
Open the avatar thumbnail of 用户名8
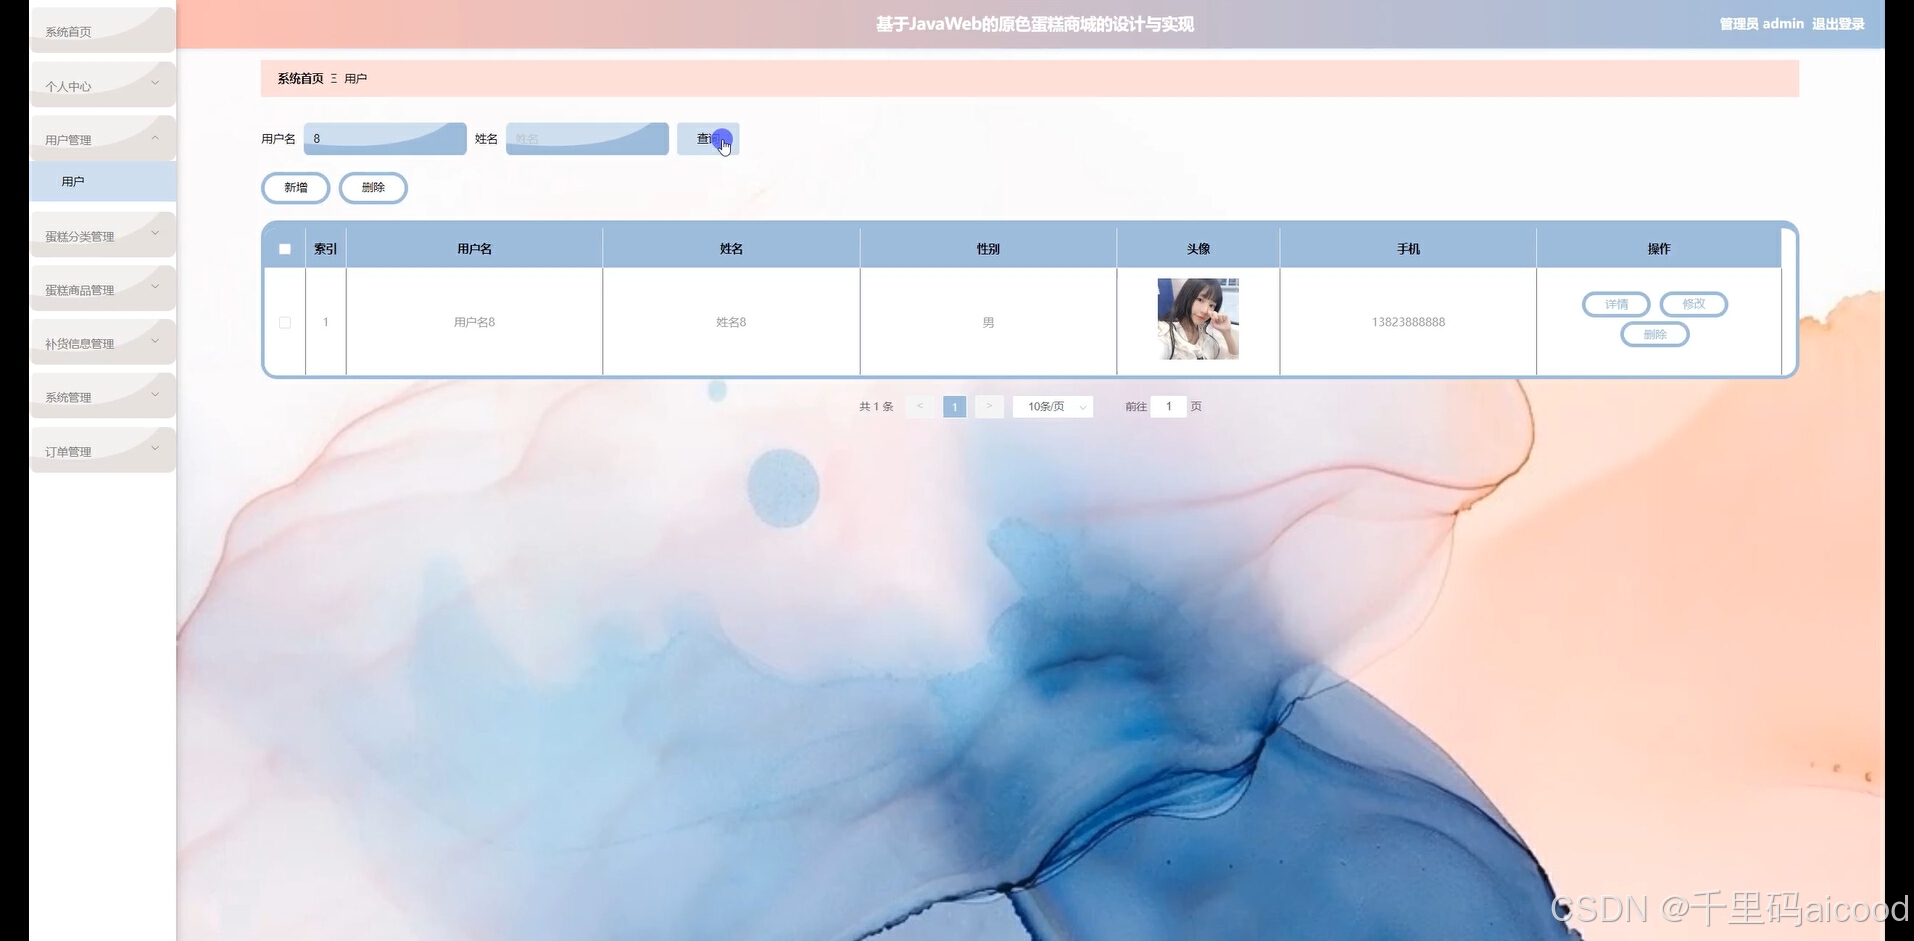(x=1198, y=319)
